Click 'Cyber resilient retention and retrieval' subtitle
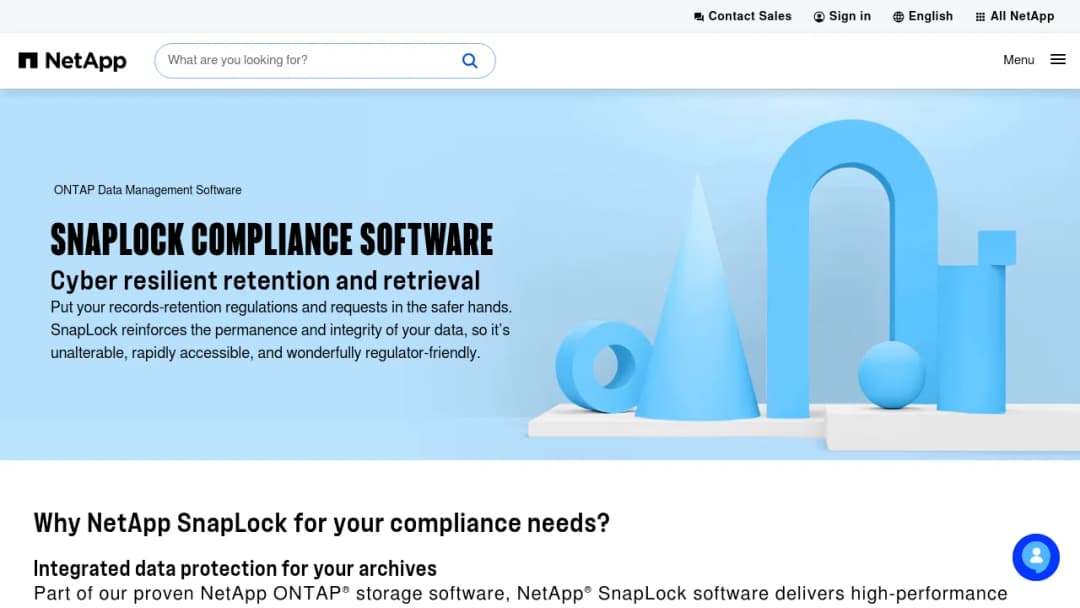This screenshot has width=1080, height=608. pyautogui.click(x=265, y=280)
